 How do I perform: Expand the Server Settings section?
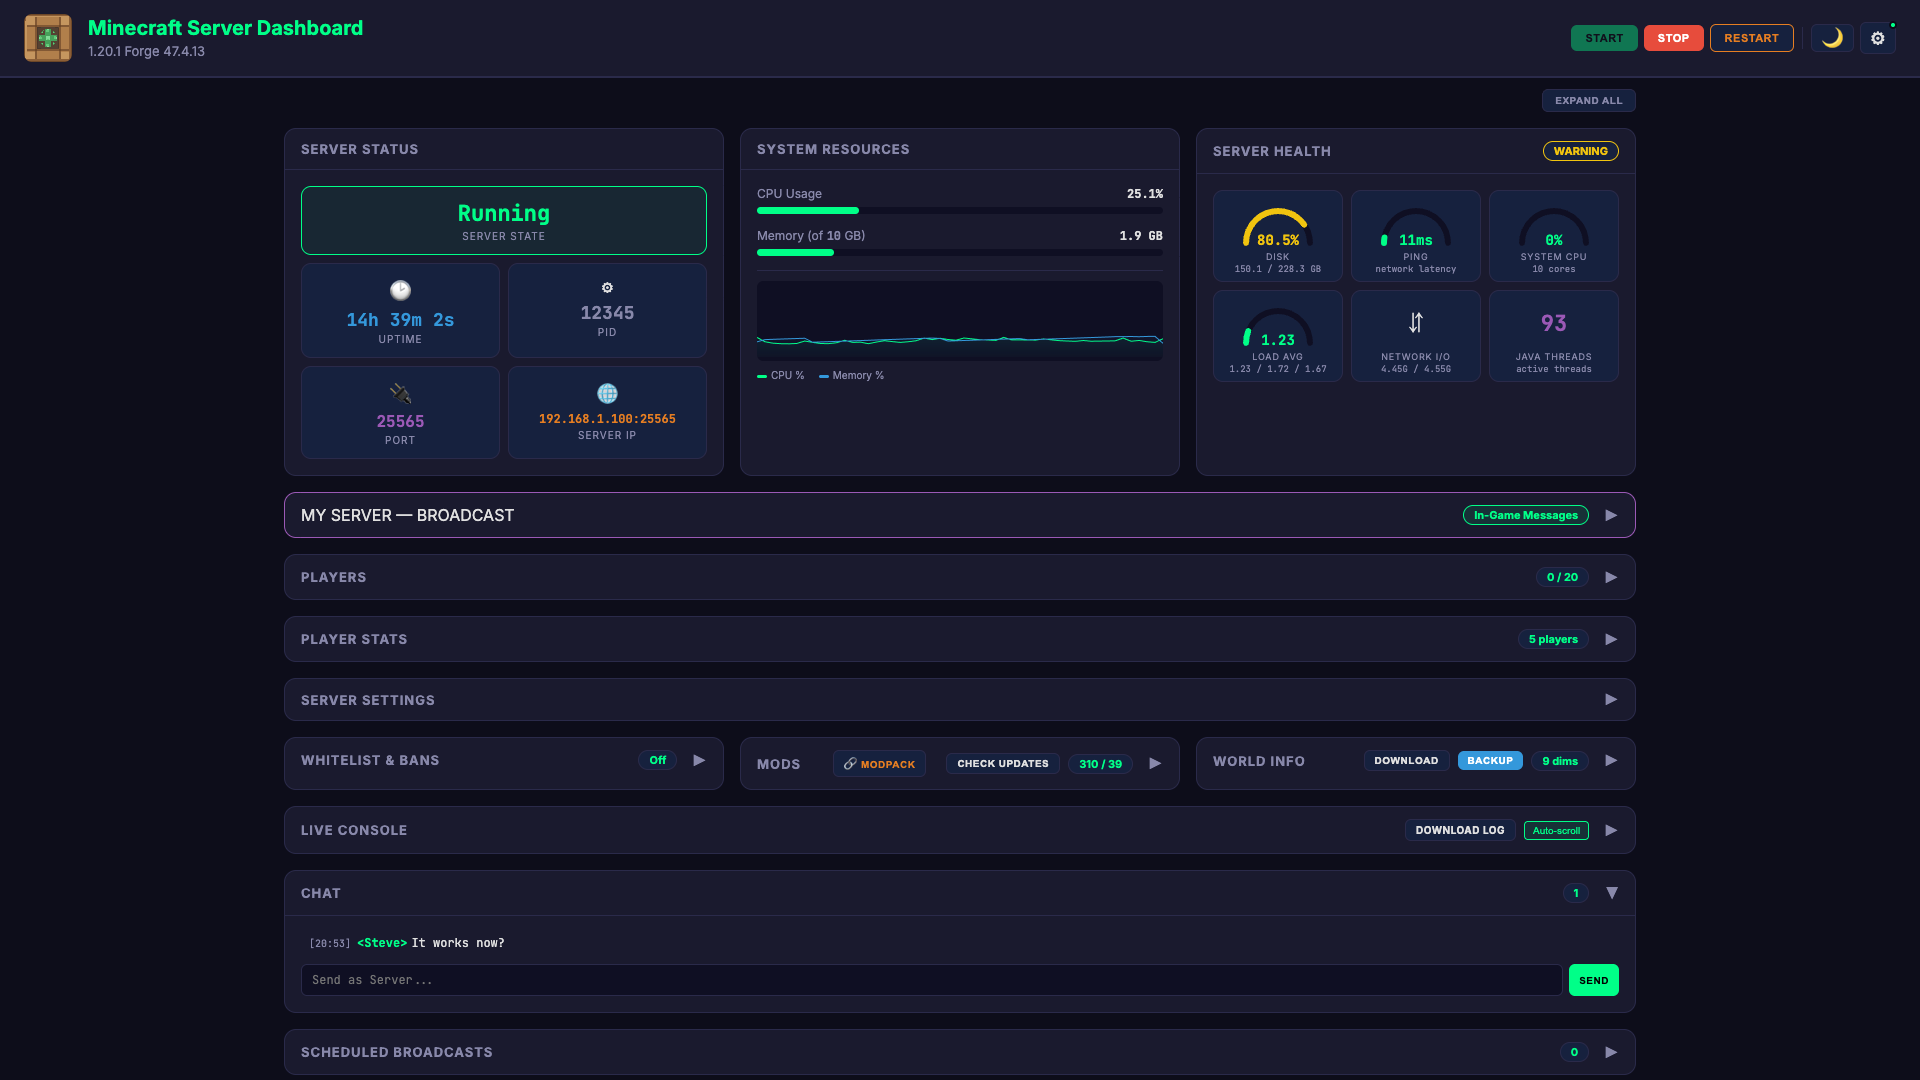(1611, 700)
